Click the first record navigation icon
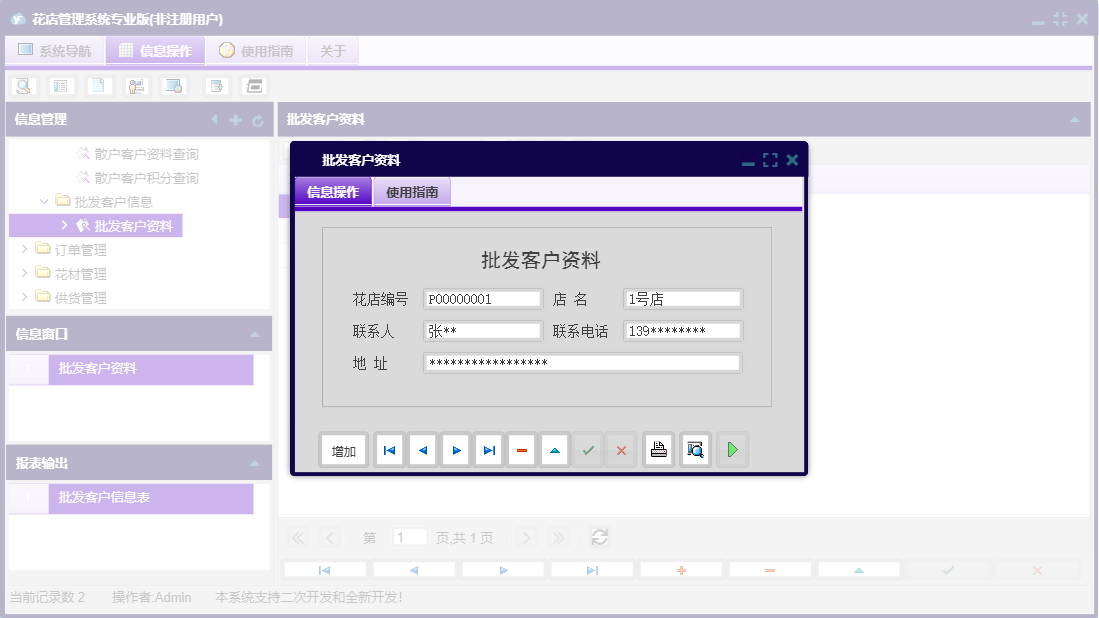The height and width of the screenshot is (618, 1099). click(x=389, y=449)
